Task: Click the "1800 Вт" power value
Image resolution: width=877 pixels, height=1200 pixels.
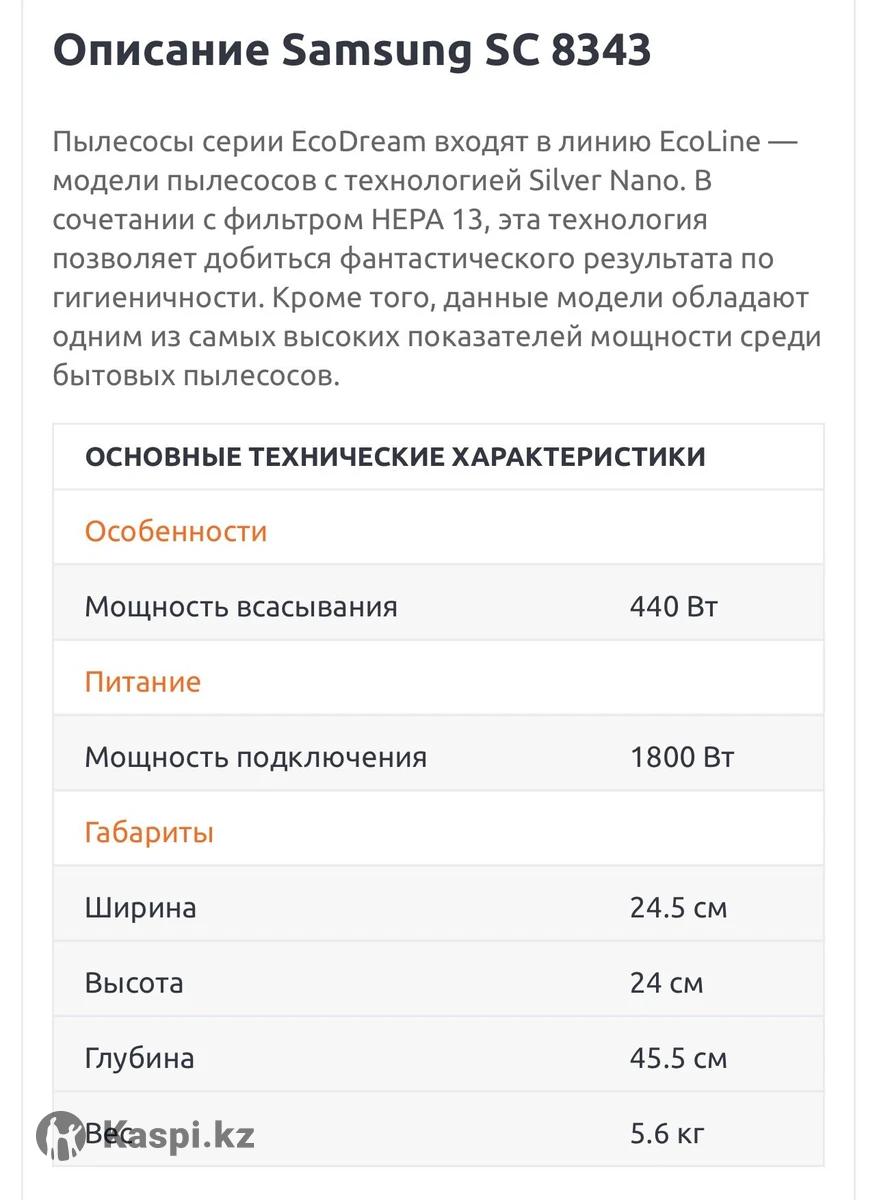Action: click(x=682, y=758)
